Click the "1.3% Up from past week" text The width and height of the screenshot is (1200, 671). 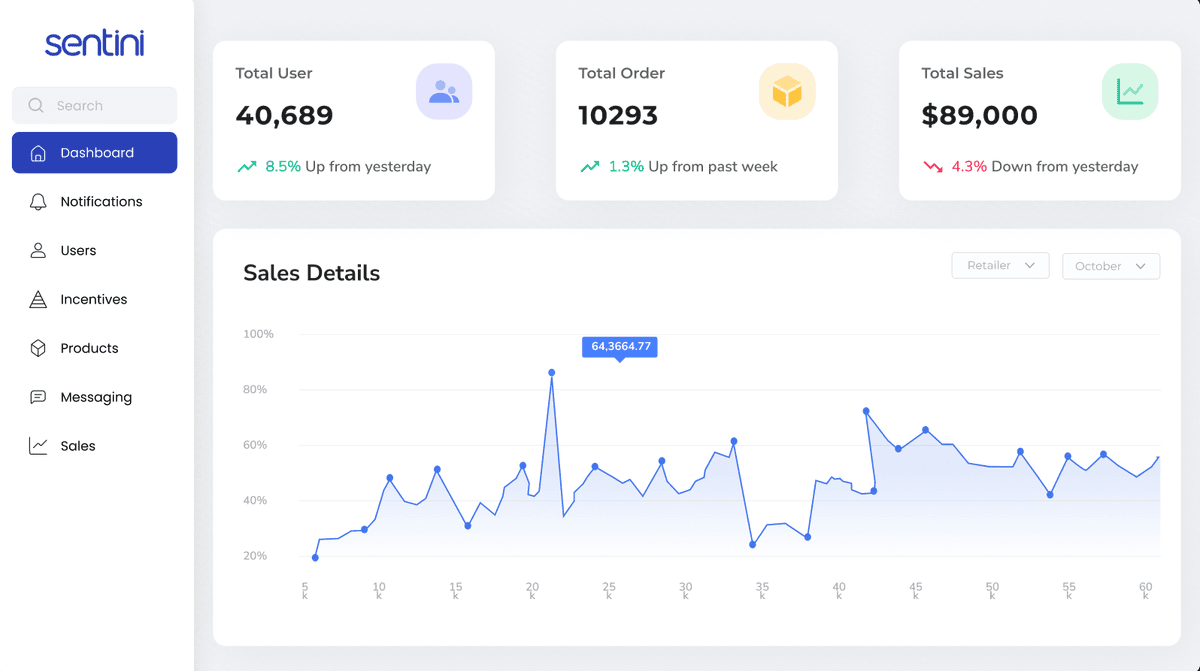point(693,167)
